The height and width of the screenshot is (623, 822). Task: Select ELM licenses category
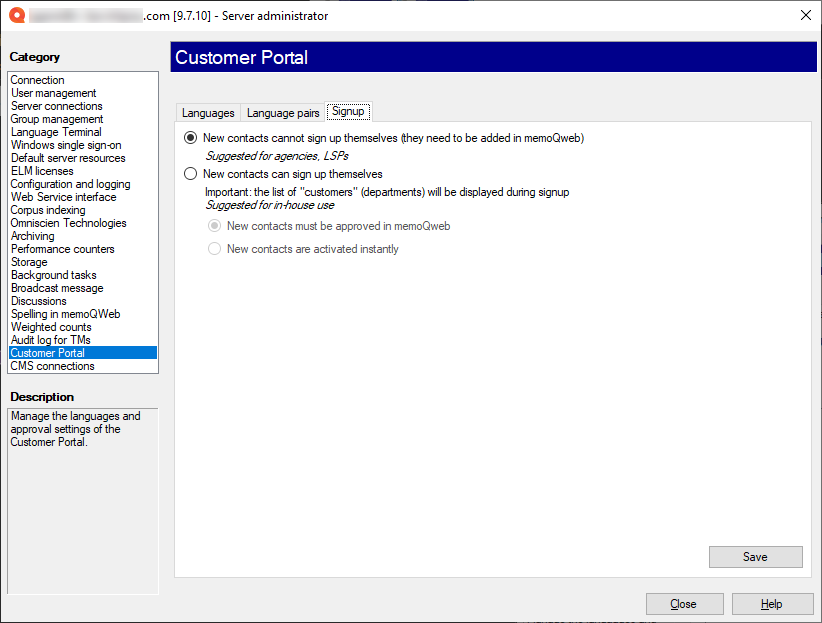point(42,171)
